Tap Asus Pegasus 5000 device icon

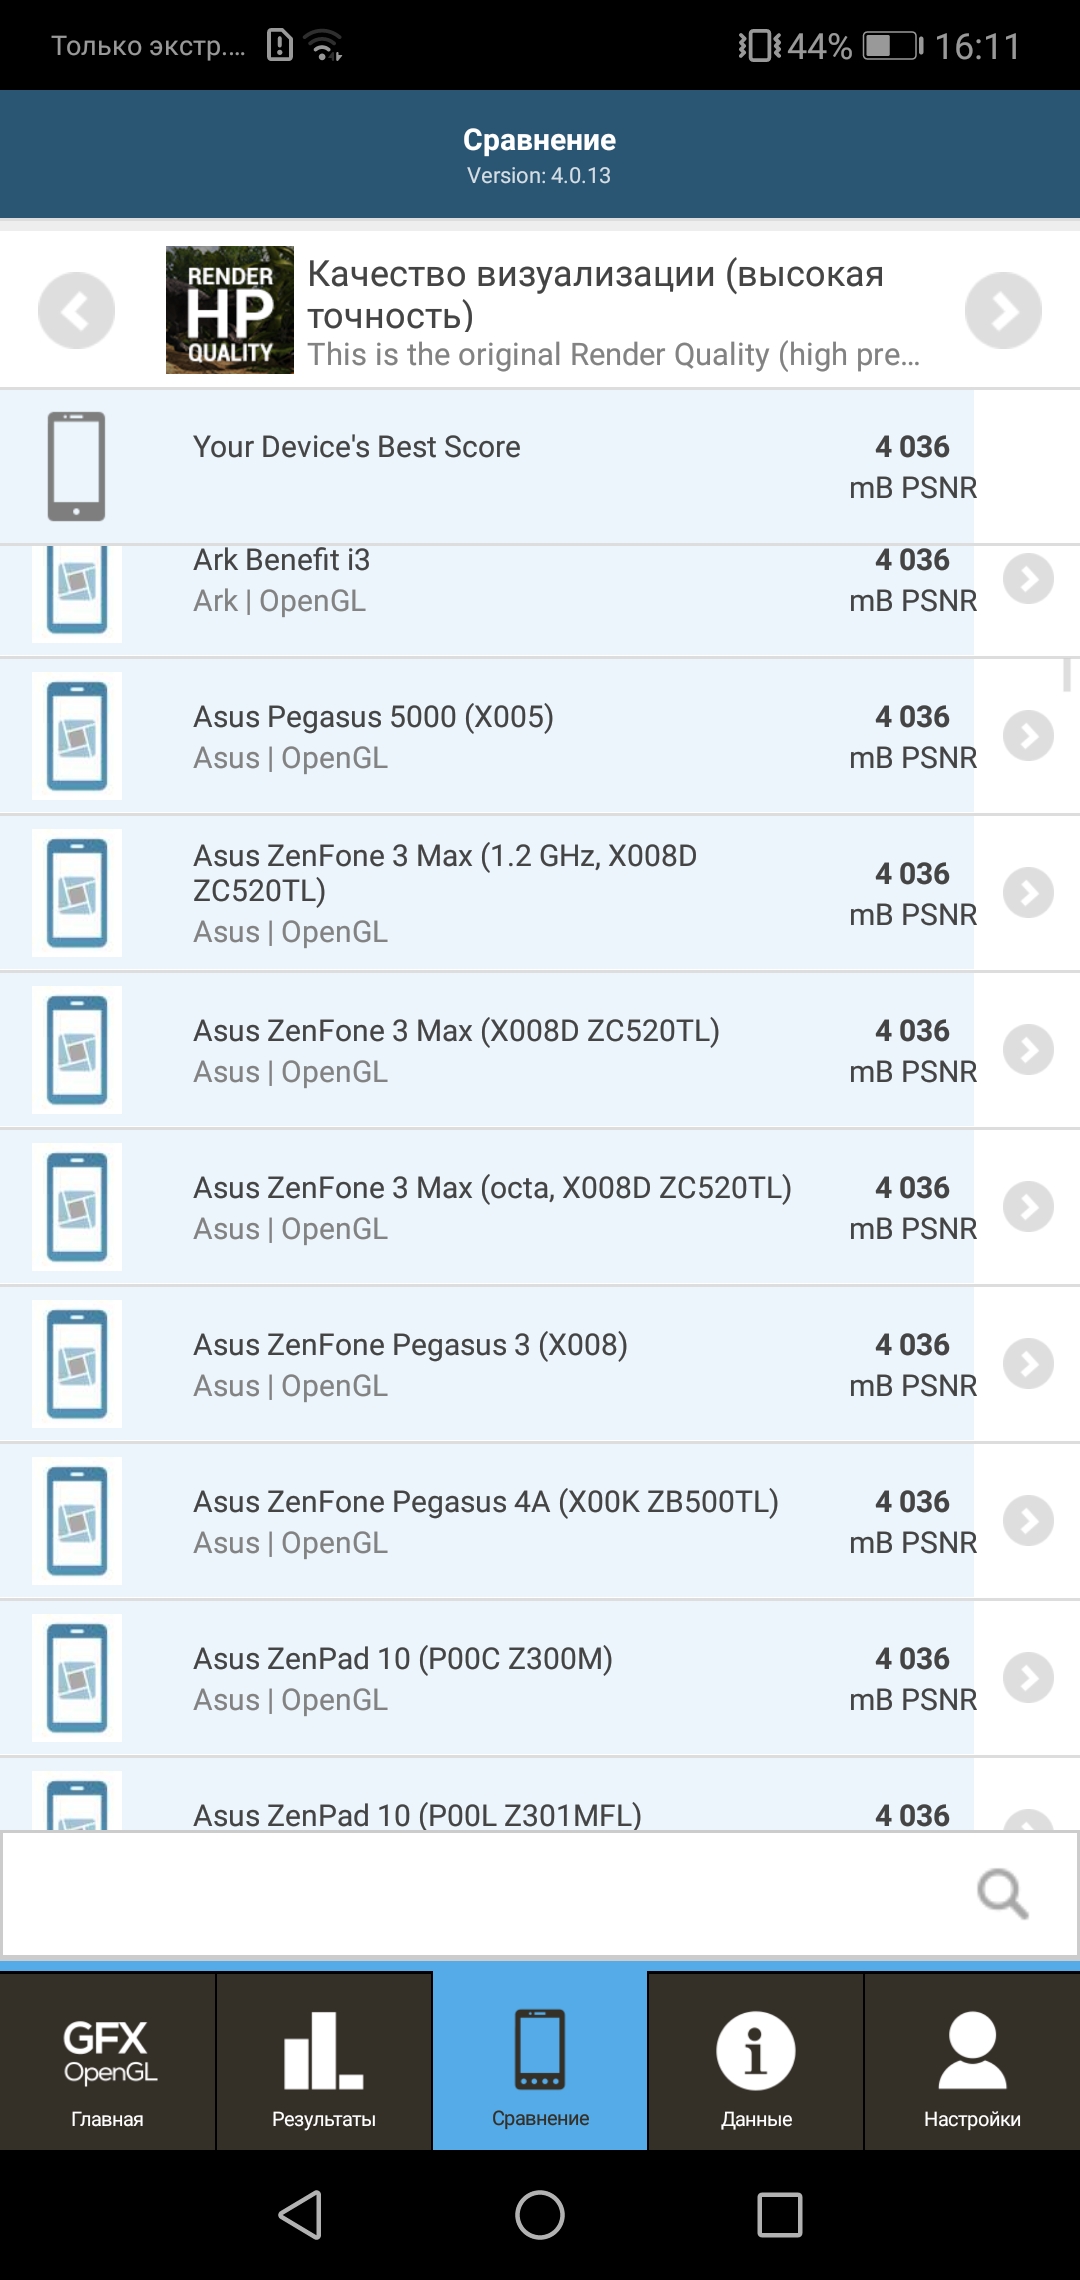[77, 736]
